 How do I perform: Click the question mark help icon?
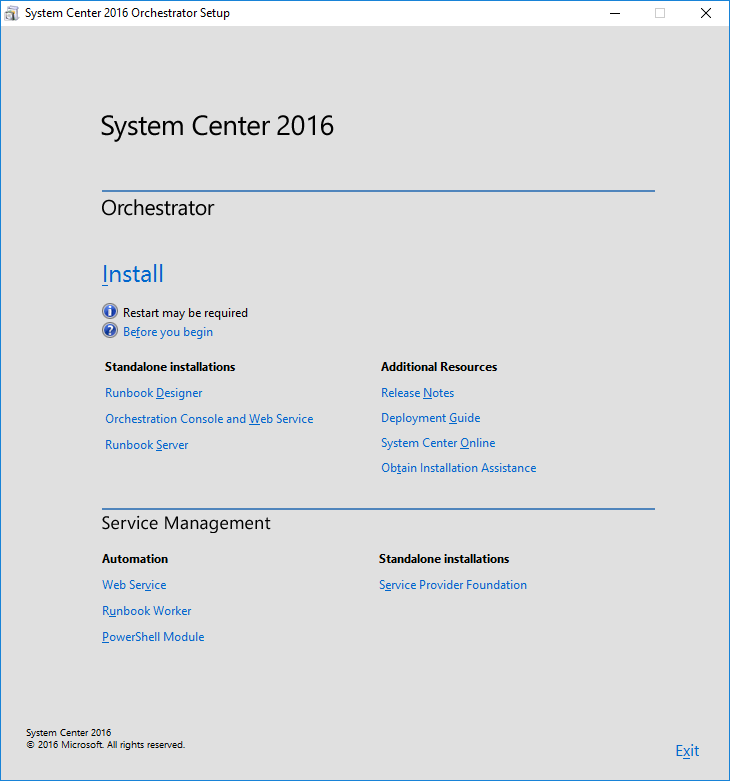110,330
